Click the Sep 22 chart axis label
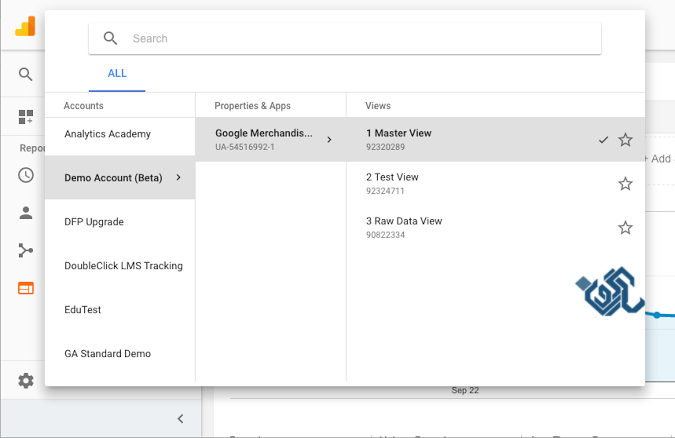Viewport: 675px width, 438px height. (x=465, y=390)
